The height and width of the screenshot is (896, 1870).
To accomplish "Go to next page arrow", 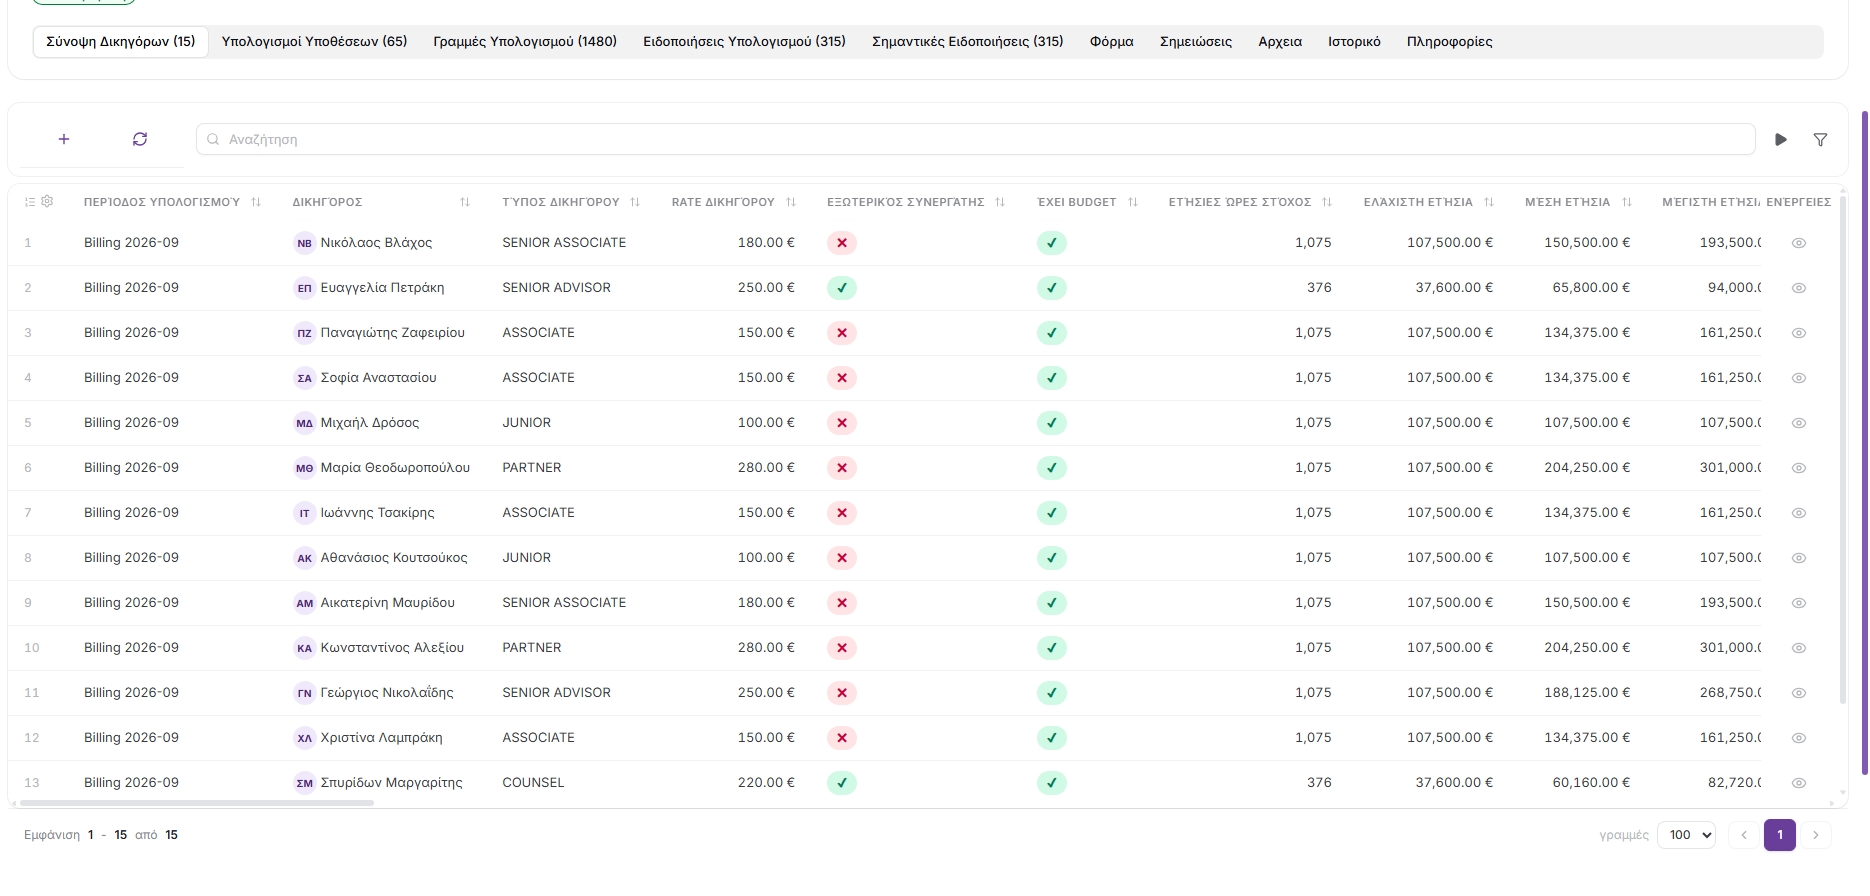I will click(1816, 835).
